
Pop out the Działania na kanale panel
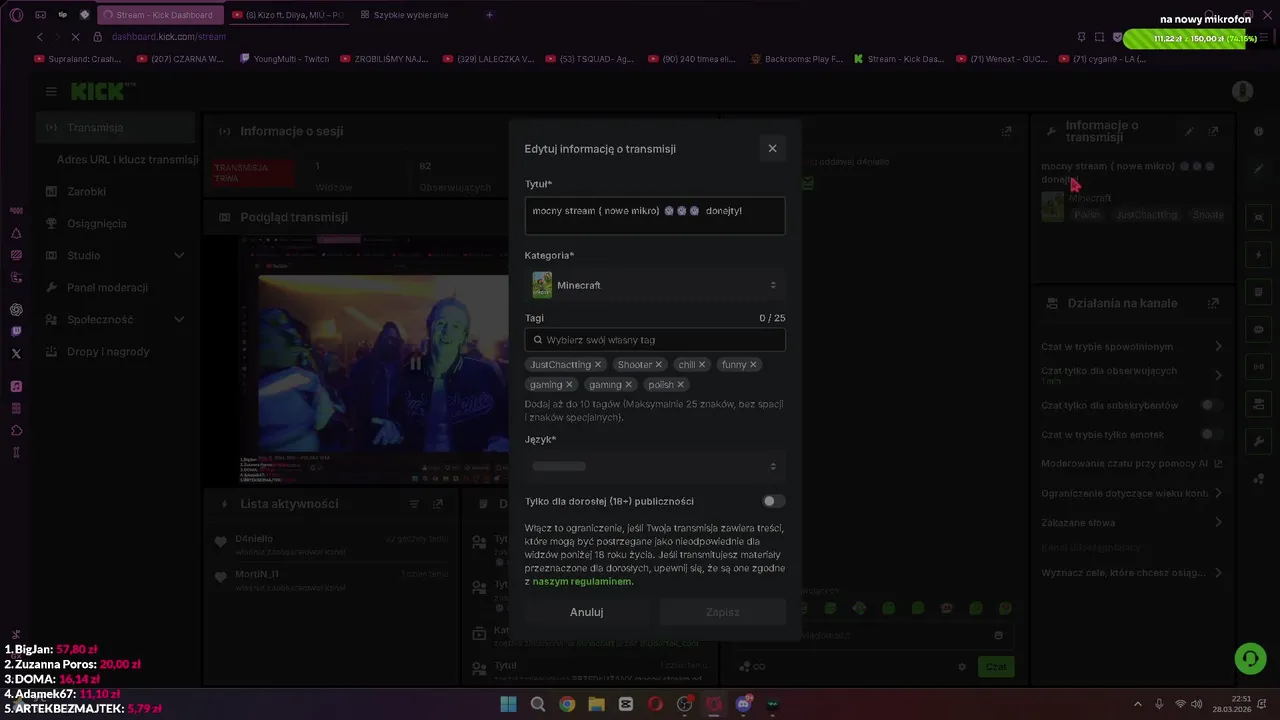[1213, 303]
